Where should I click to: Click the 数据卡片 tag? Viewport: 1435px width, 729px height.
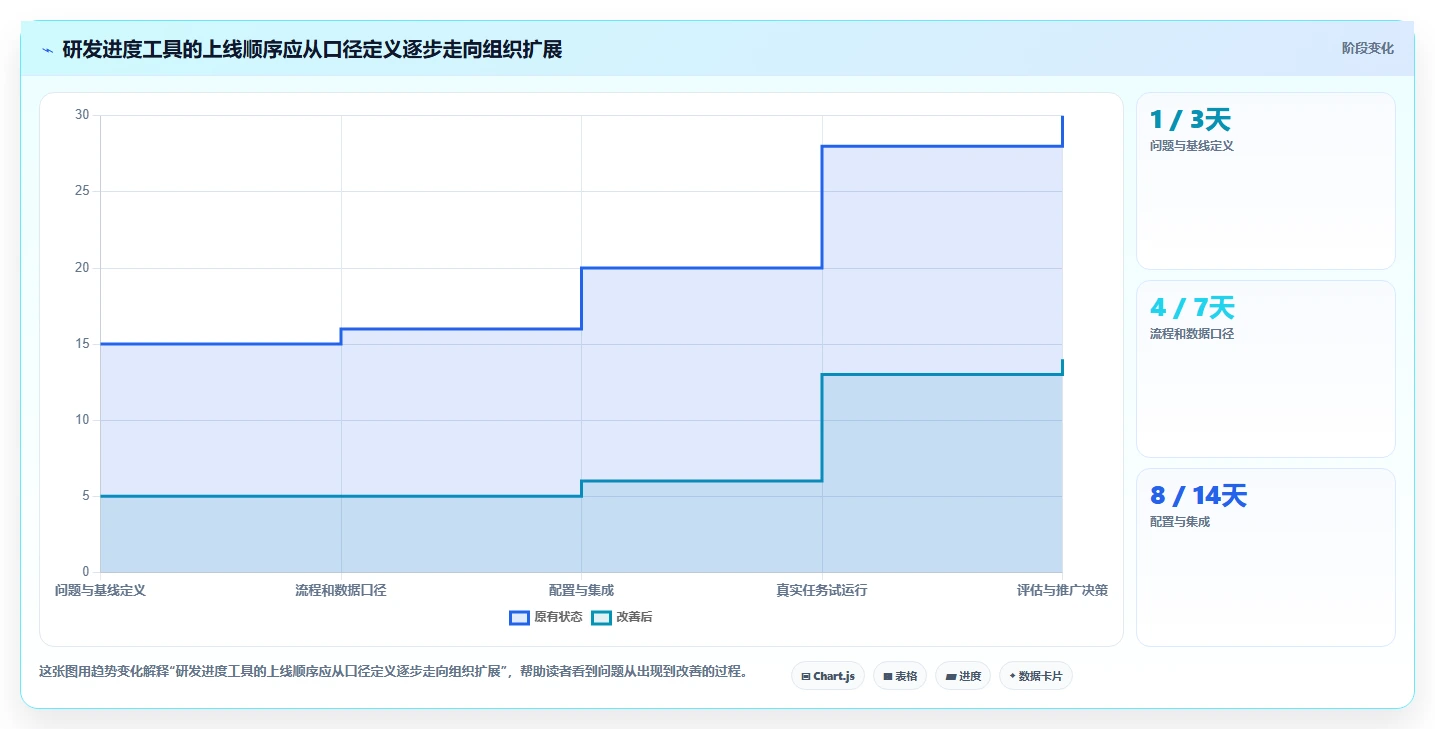point(1035,676)
